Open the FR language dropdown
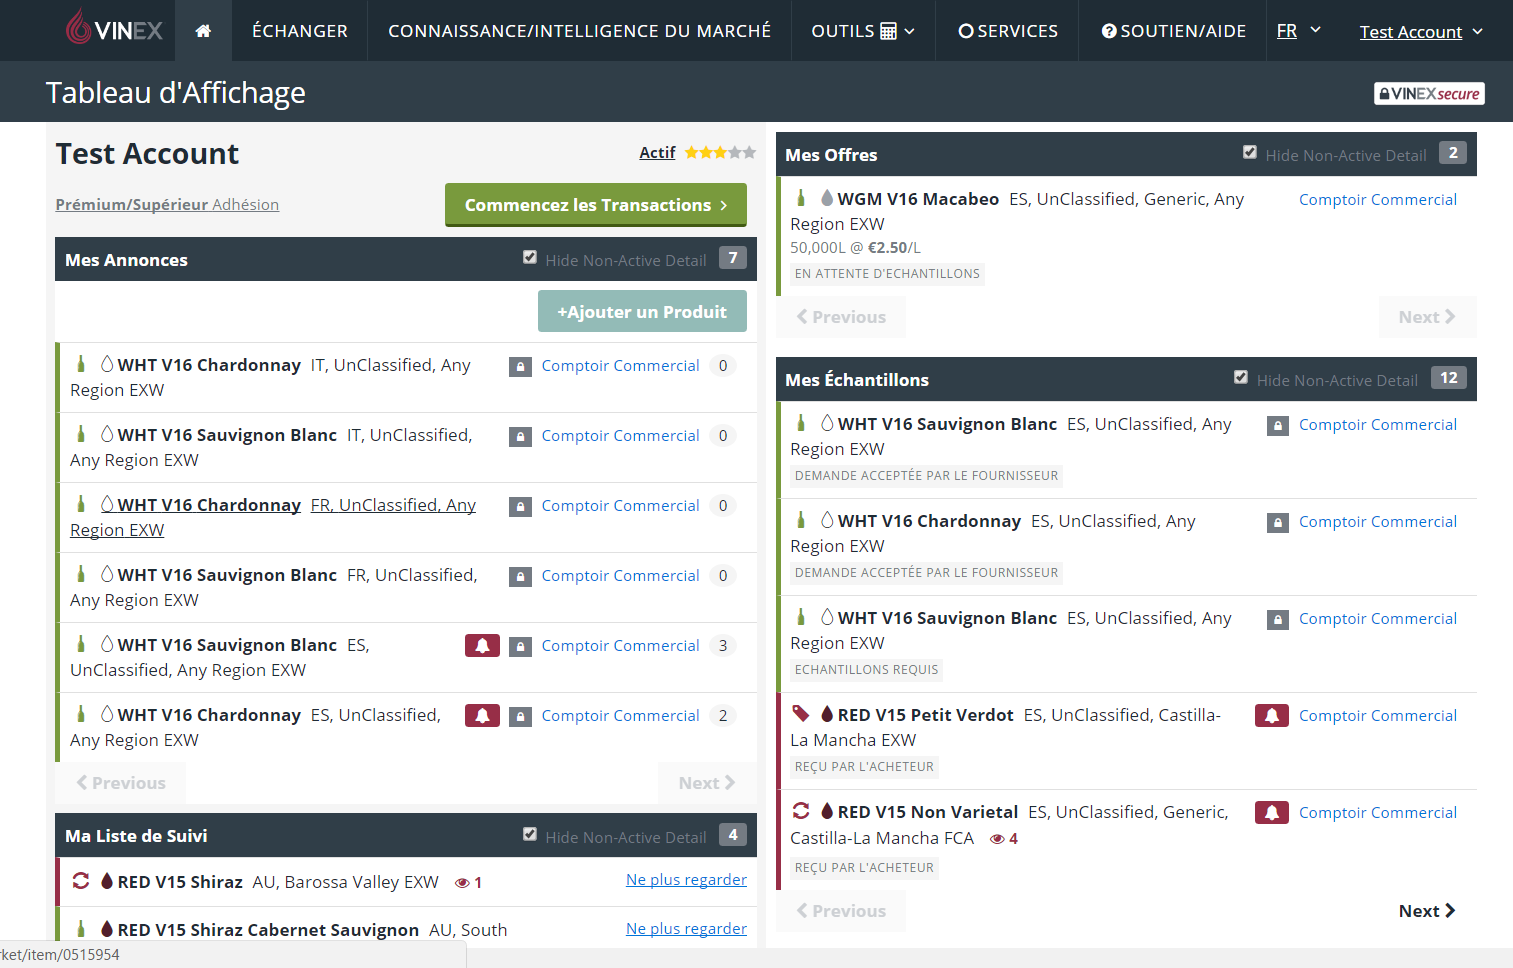This screenshot has height=968, width=1513. tap(1299, 31)
